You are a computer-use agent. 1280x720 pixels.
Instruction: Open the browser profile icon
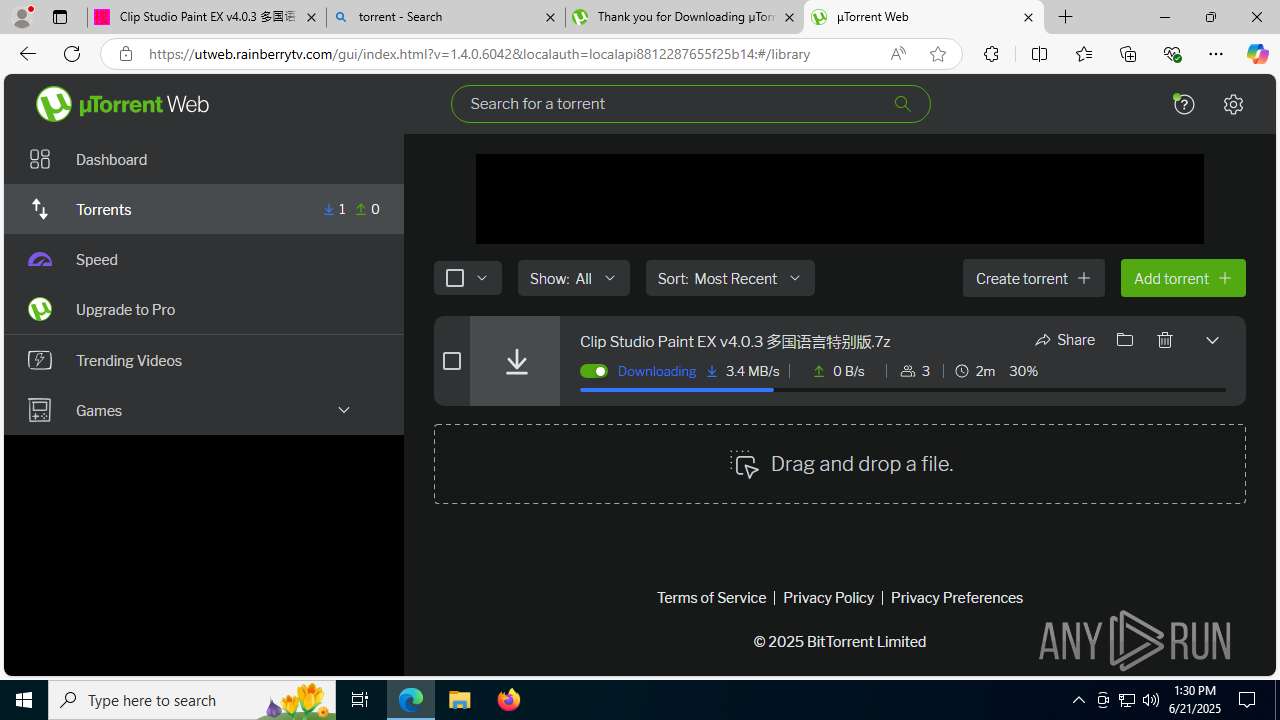tap(22, 17)
